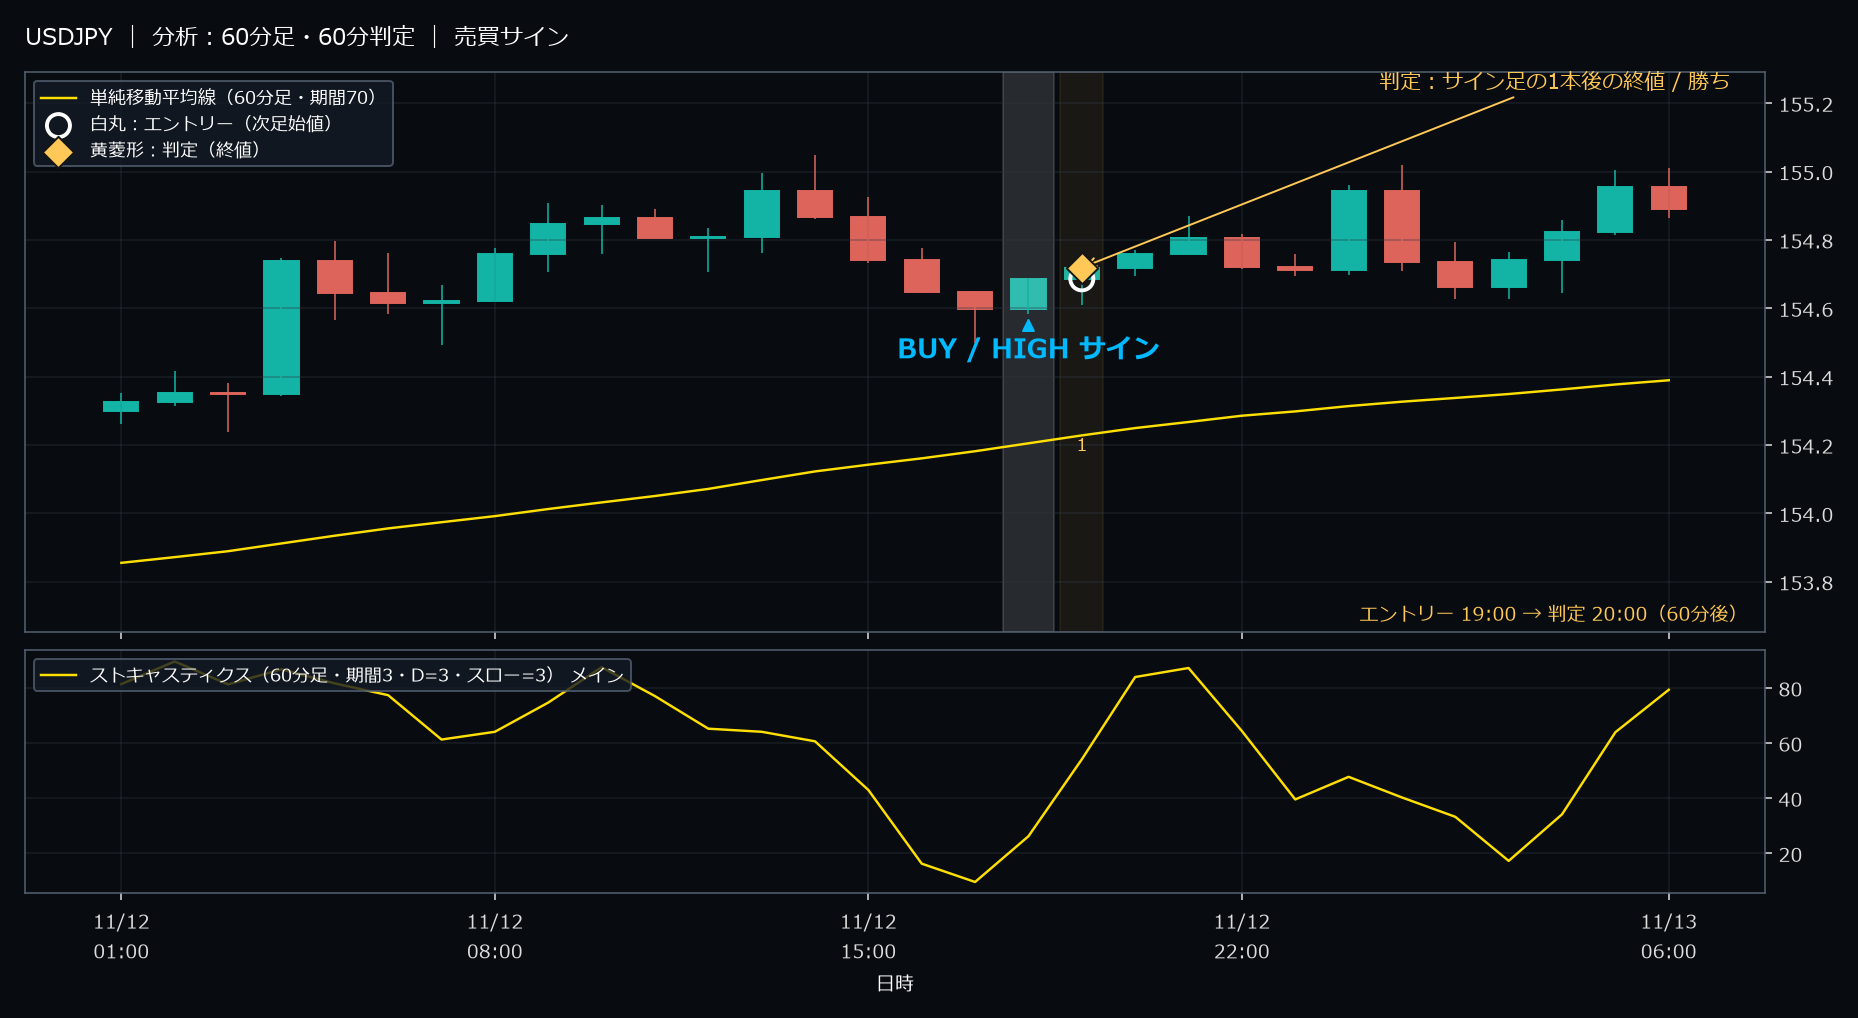This screenshot has width=1858, height=1018.
Task: Click the 11/12 01:00 time axis label
Action: (121, 937)
